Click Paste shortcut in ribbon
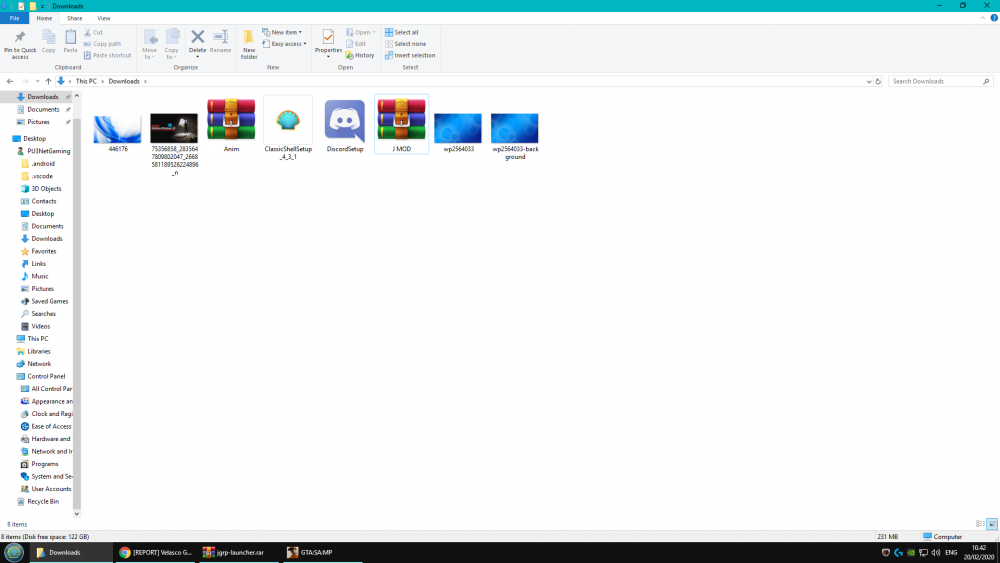The width and height of the screenshot is (1000, 563). pyautogui.click(x=107, y=55)
